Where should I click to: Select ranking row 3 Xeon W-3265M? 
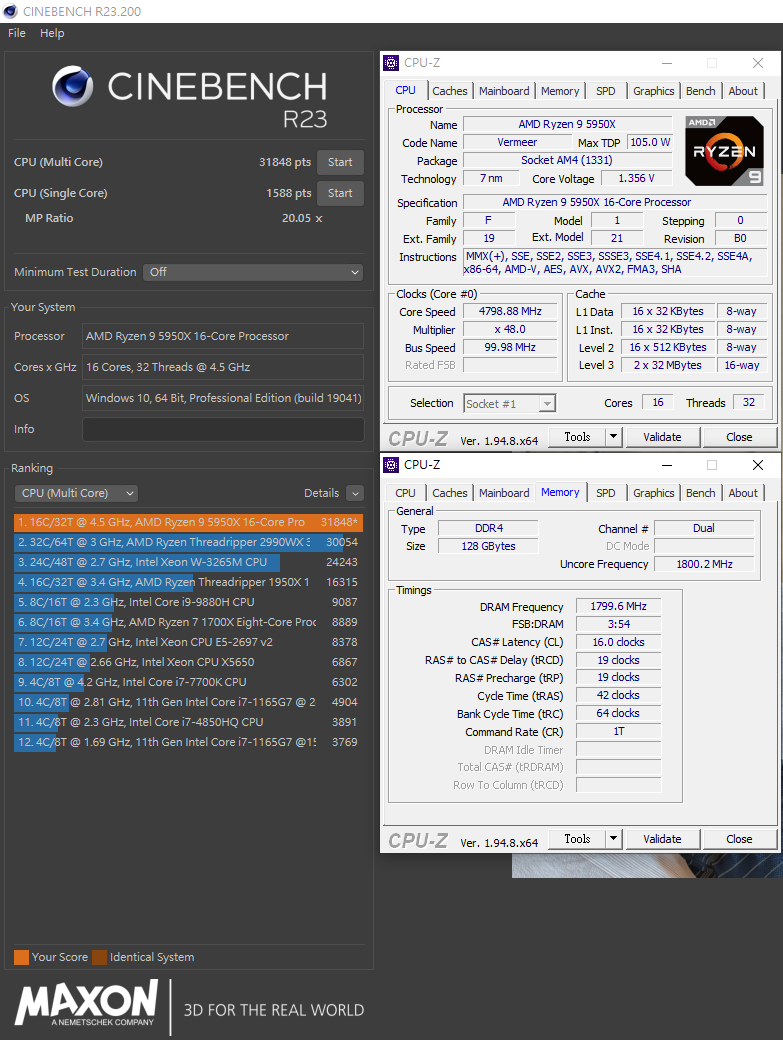pos(188,562)
